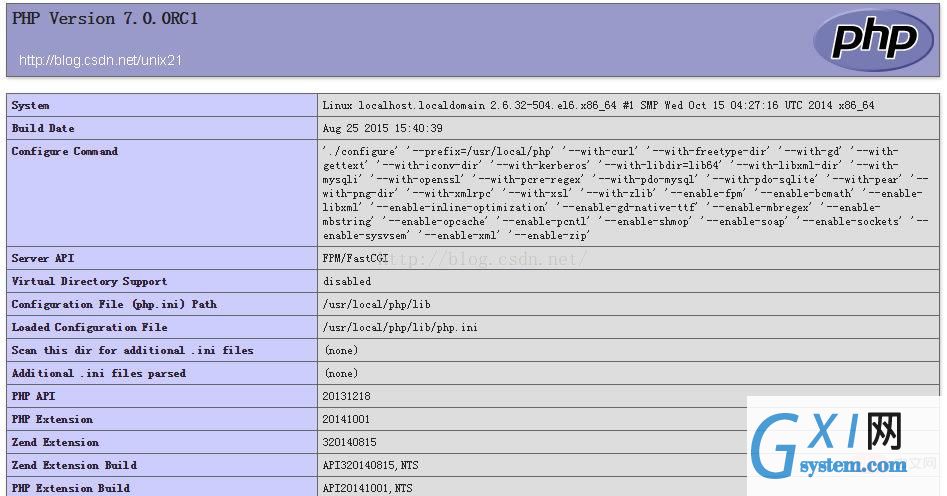Click the 'Loaded Configuration File' label
Screen dimensions: 947x496
[x=89, y=327]
